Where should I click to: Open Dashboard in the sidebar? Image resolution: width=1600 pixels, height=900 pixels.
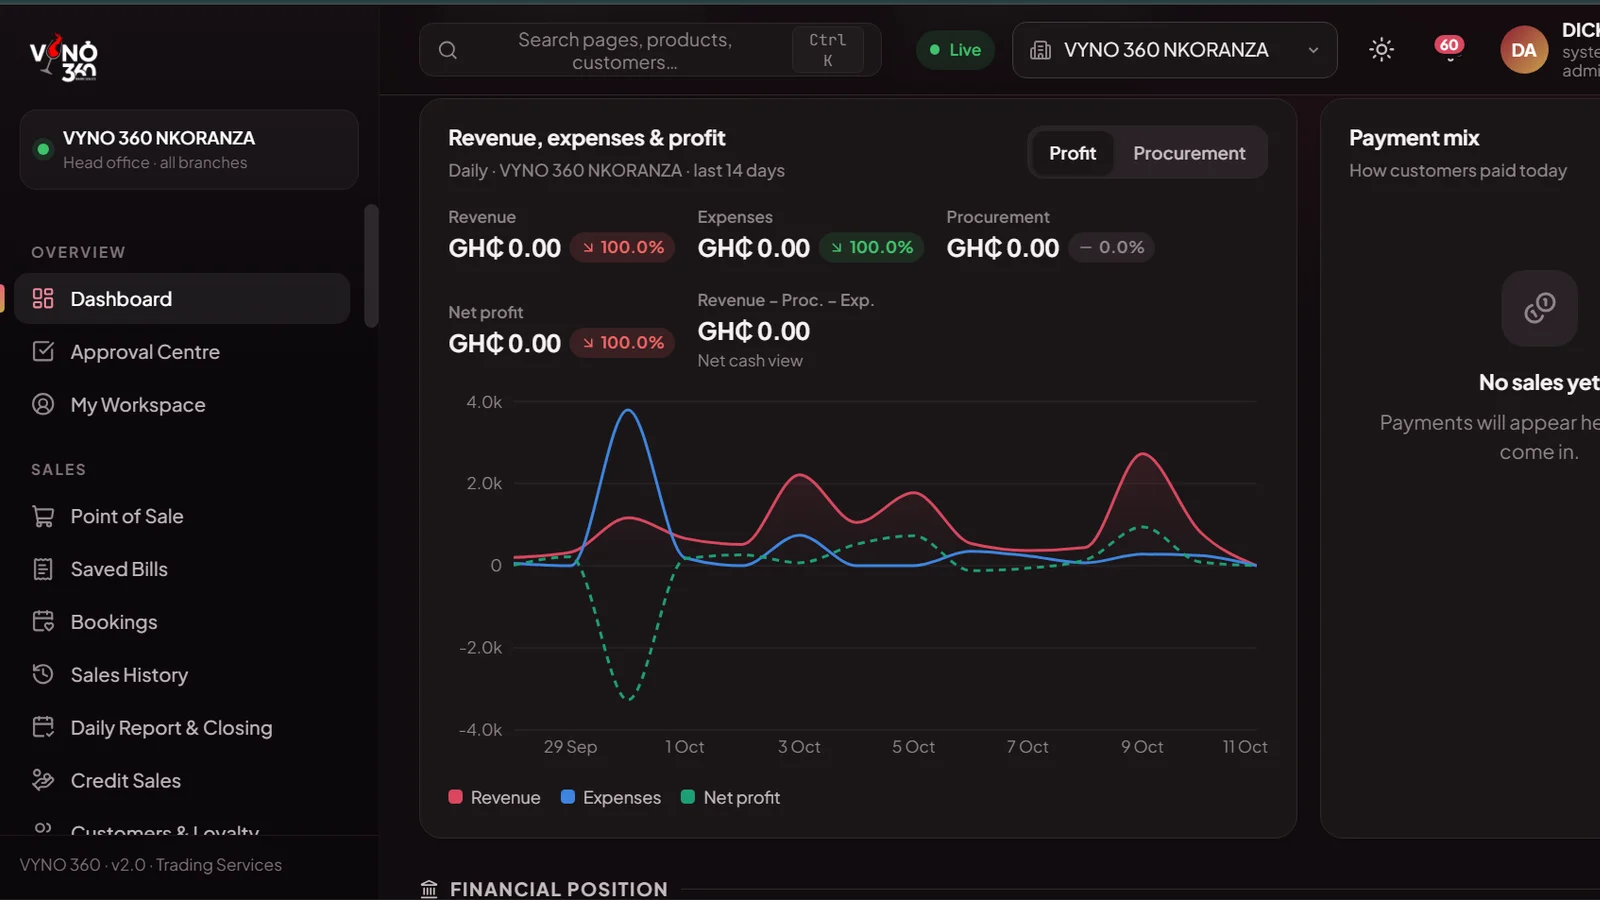(182, 298)
